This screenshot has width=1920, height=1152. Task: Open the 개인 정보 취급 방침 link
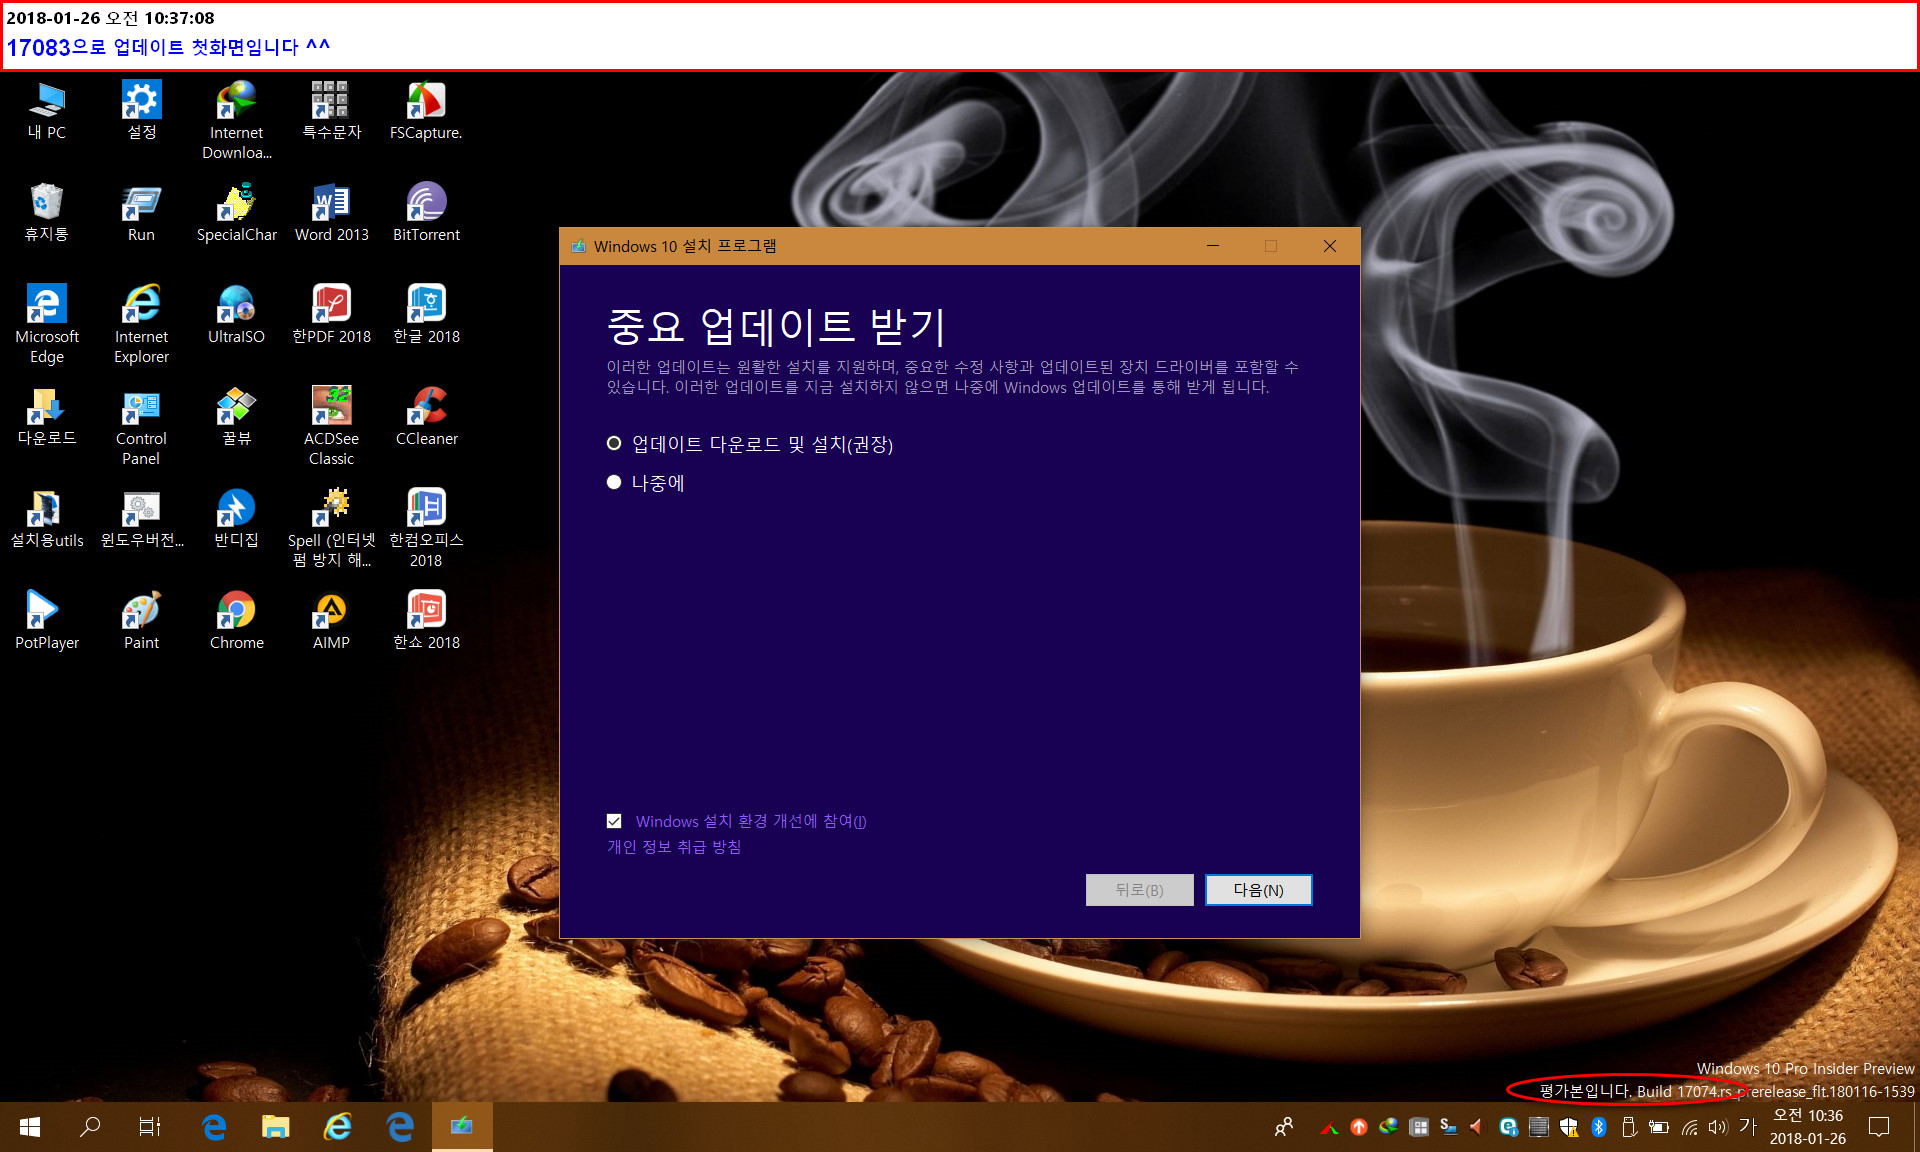coord(674,847)
